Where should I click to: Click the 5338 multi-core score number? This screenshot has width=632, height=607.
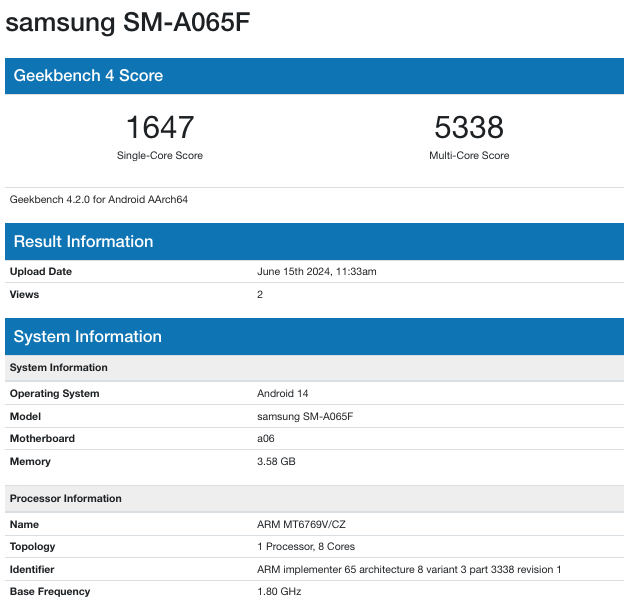pos(468,128)
